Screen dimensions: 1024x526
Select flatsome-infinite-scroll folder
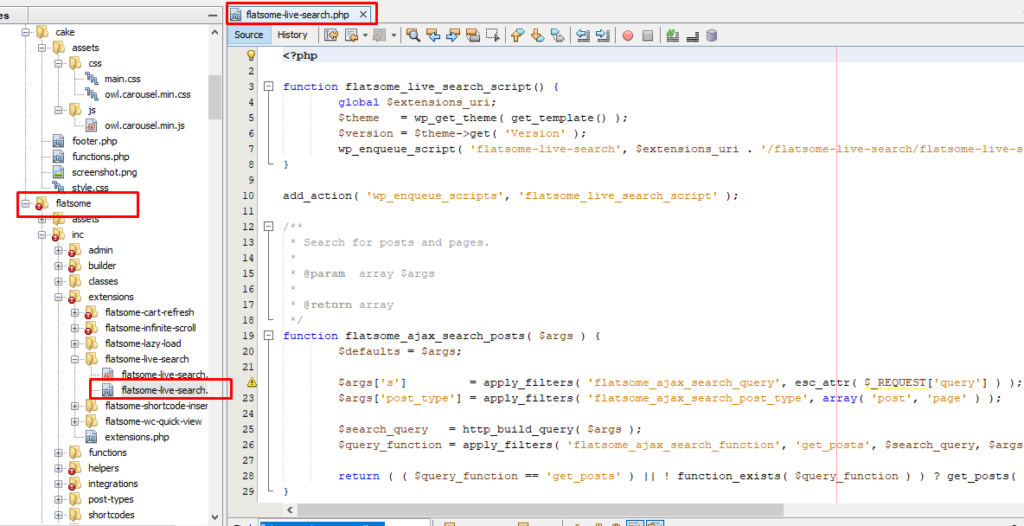click(x=150, y=327)
